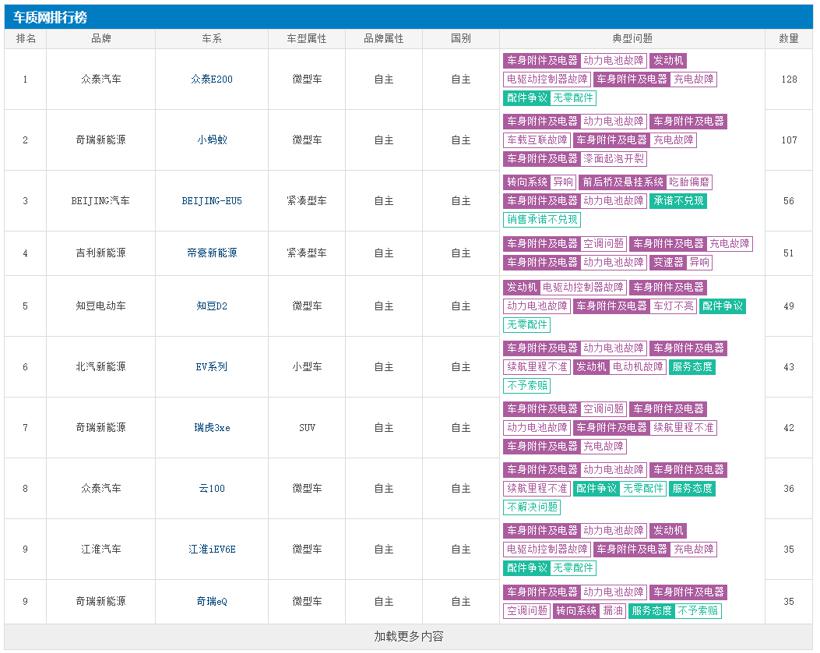Image resolution: width=820 pixels, height=653 pixels.
Task: Click the 云100 car series link
Action: coord(211,489)
